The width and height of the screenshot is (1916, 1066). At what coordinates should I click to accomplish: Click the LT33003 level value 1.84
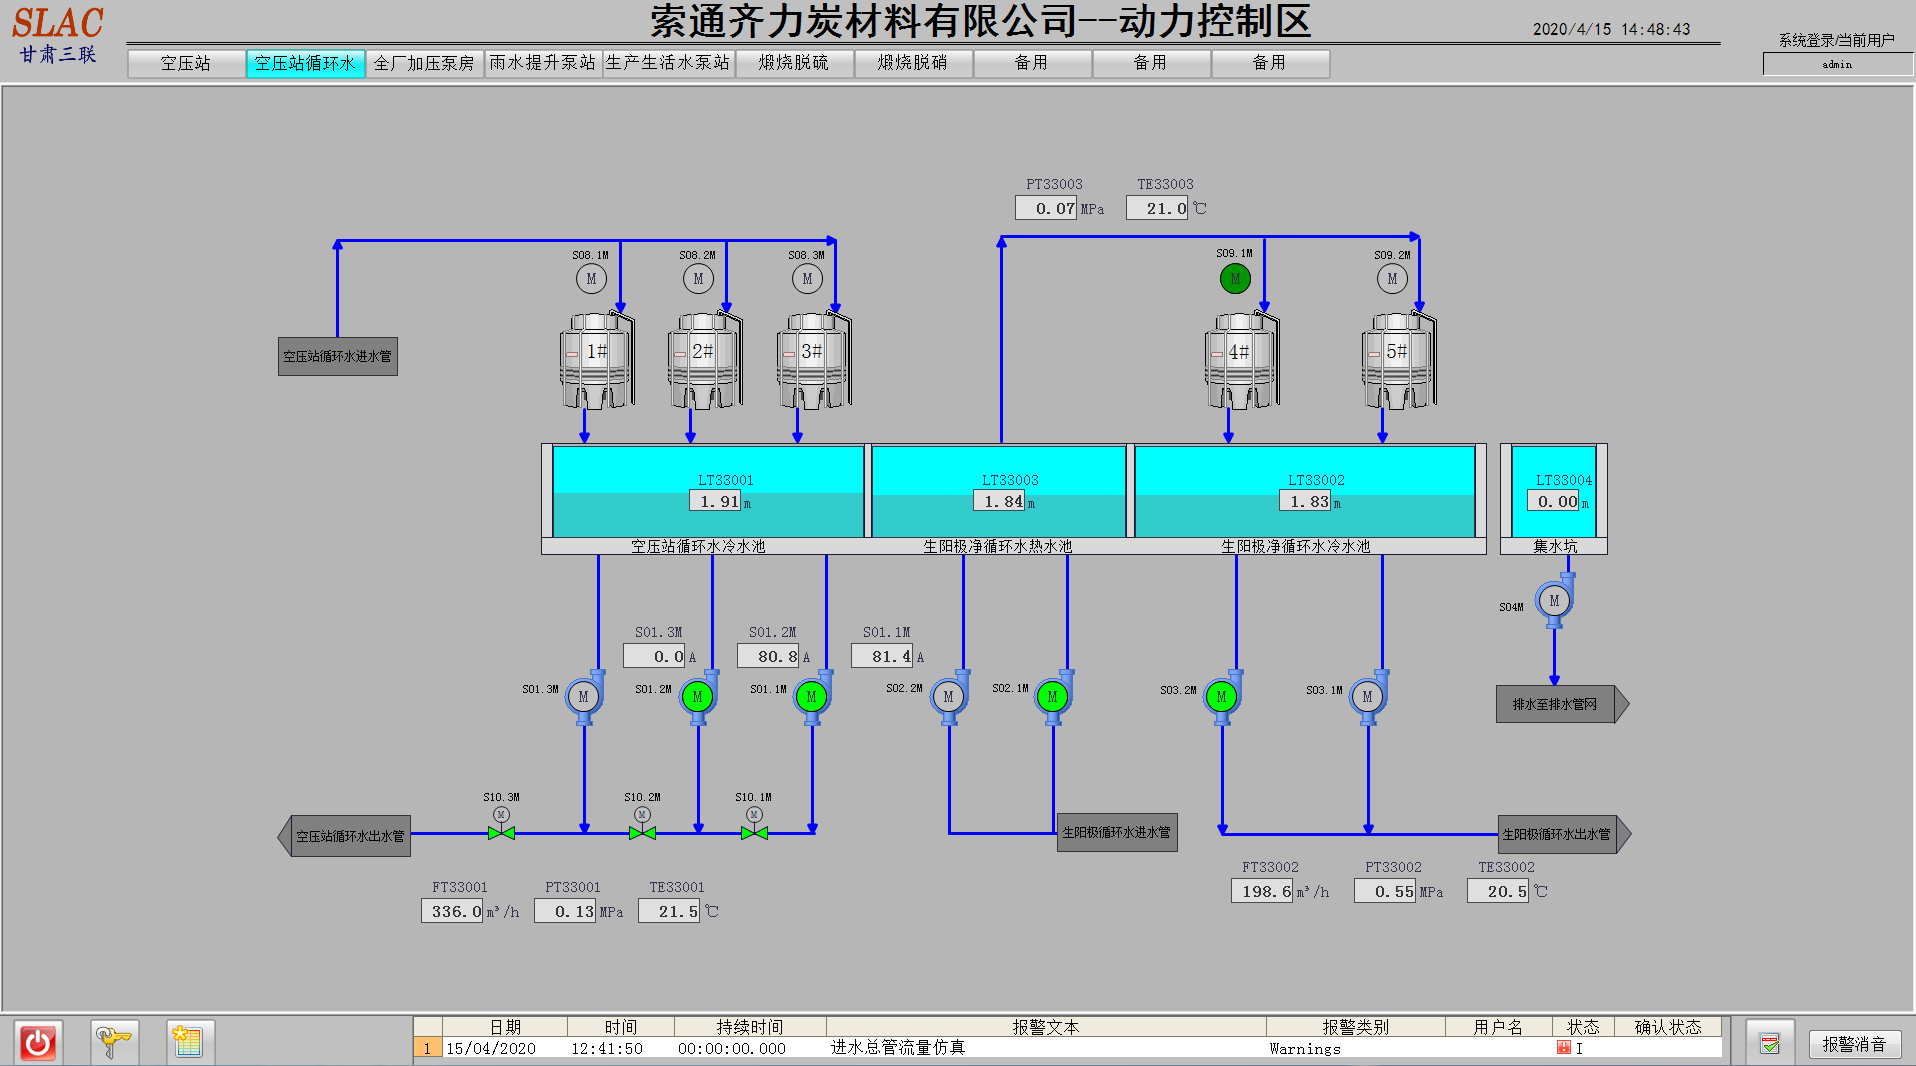(1000, 501)
